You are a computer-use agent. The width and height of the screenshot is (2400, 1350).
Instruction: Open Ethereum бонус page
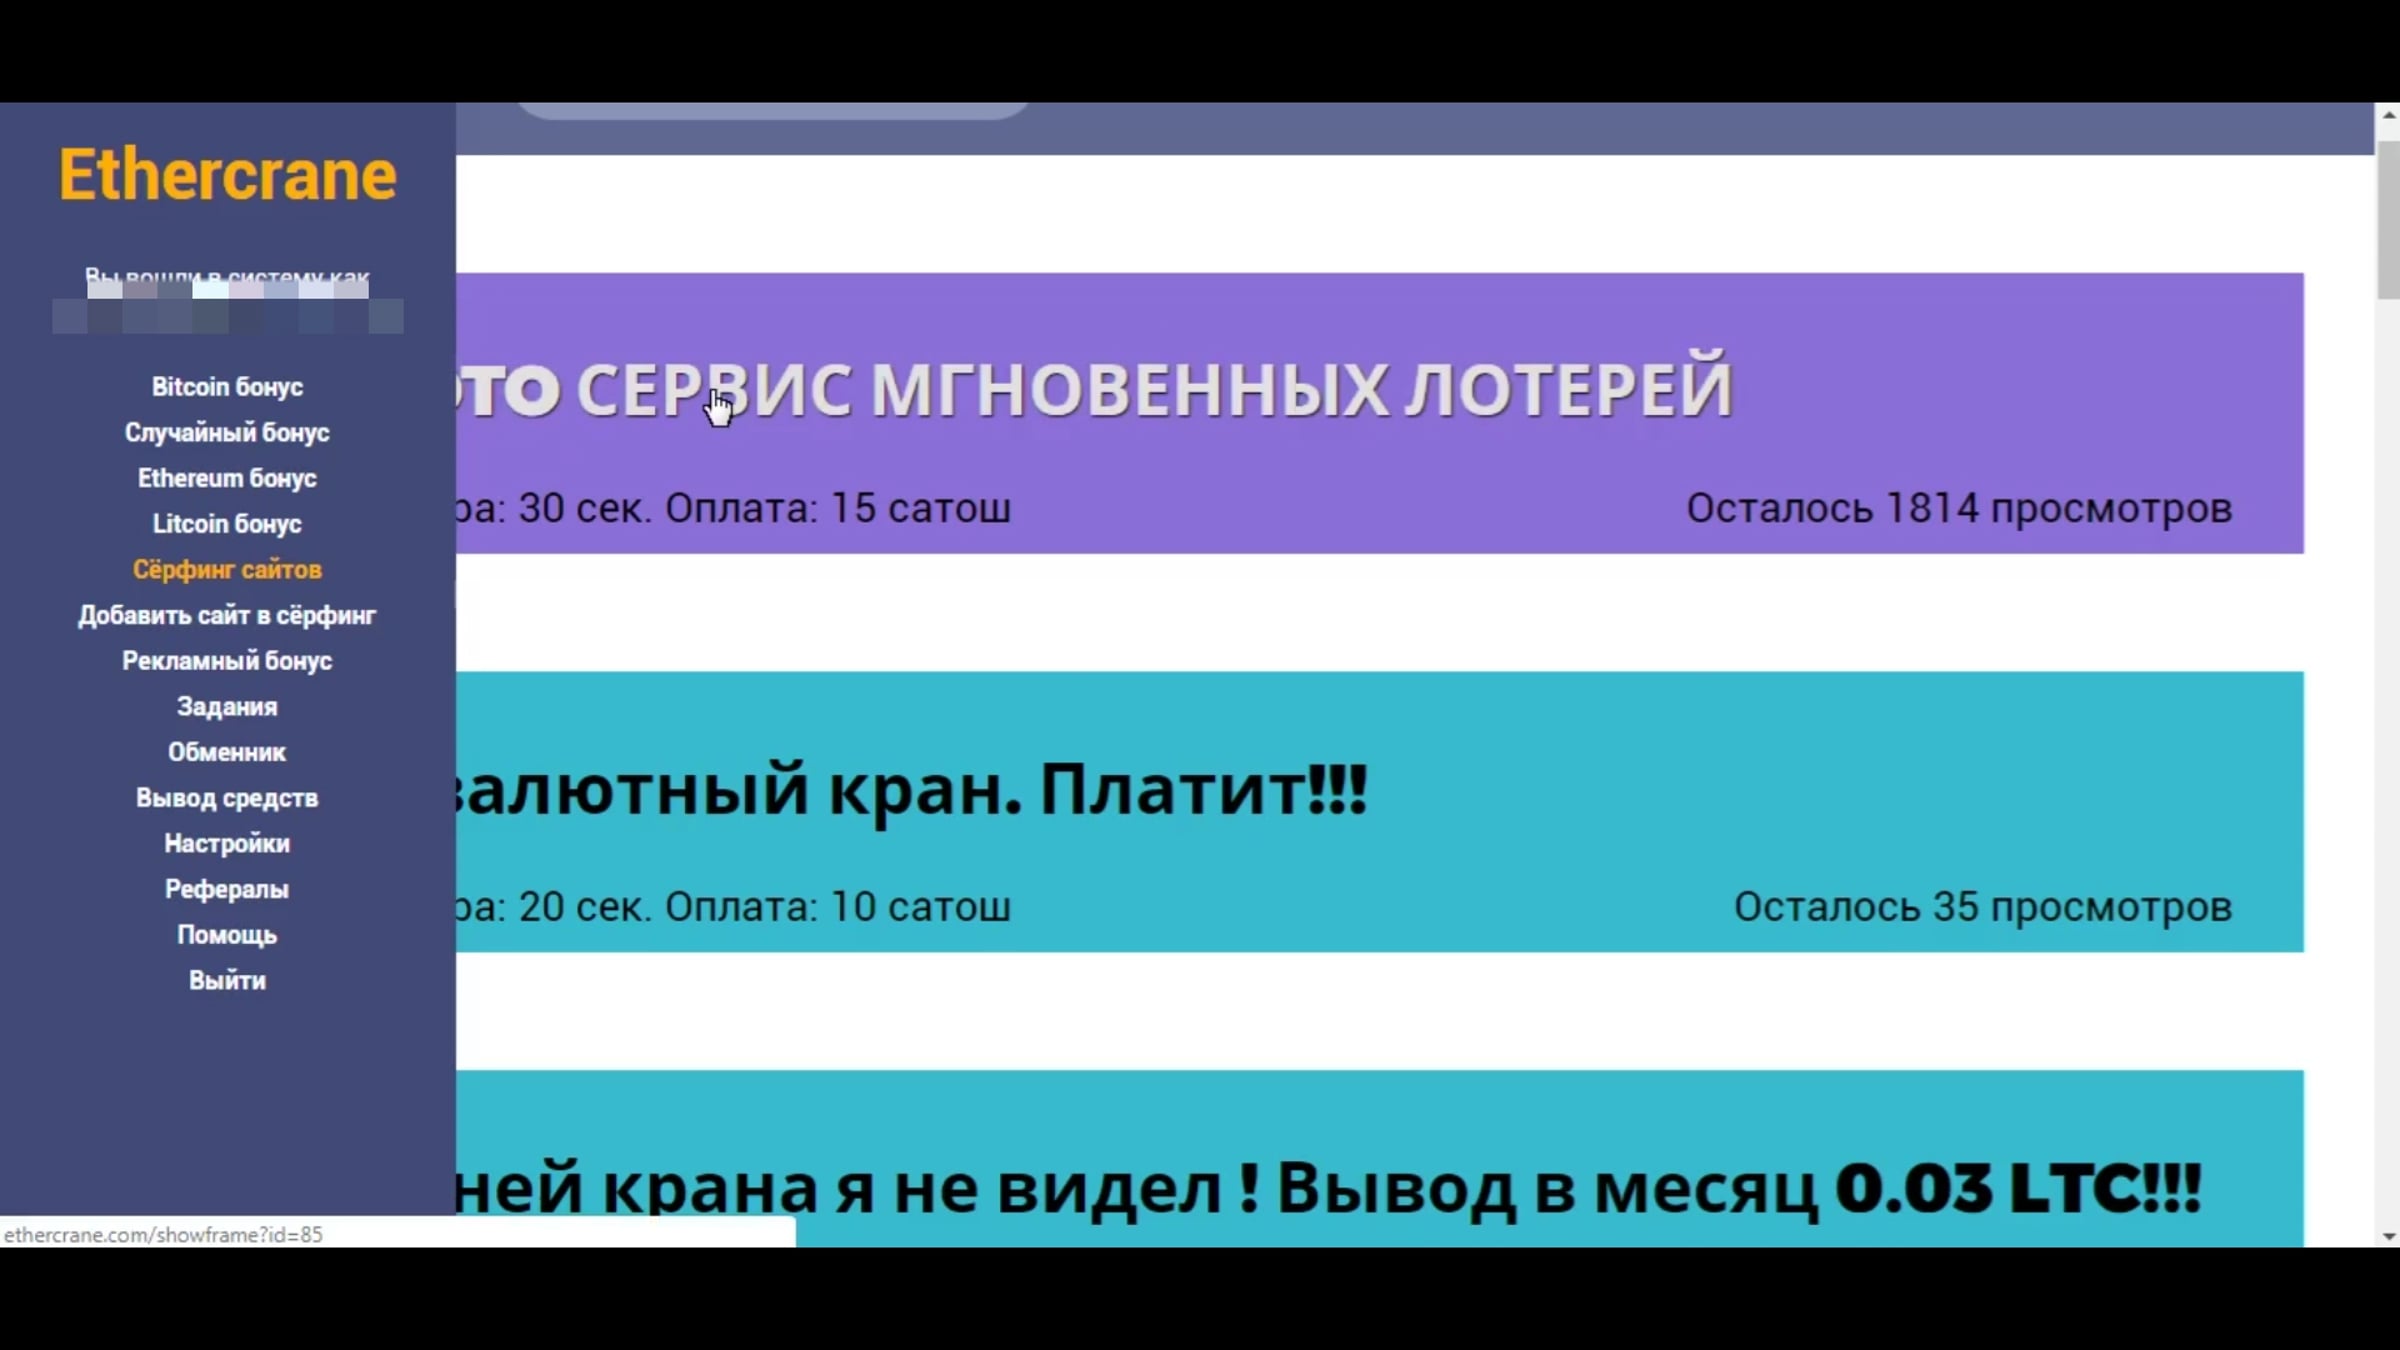[x=227, y=478]
